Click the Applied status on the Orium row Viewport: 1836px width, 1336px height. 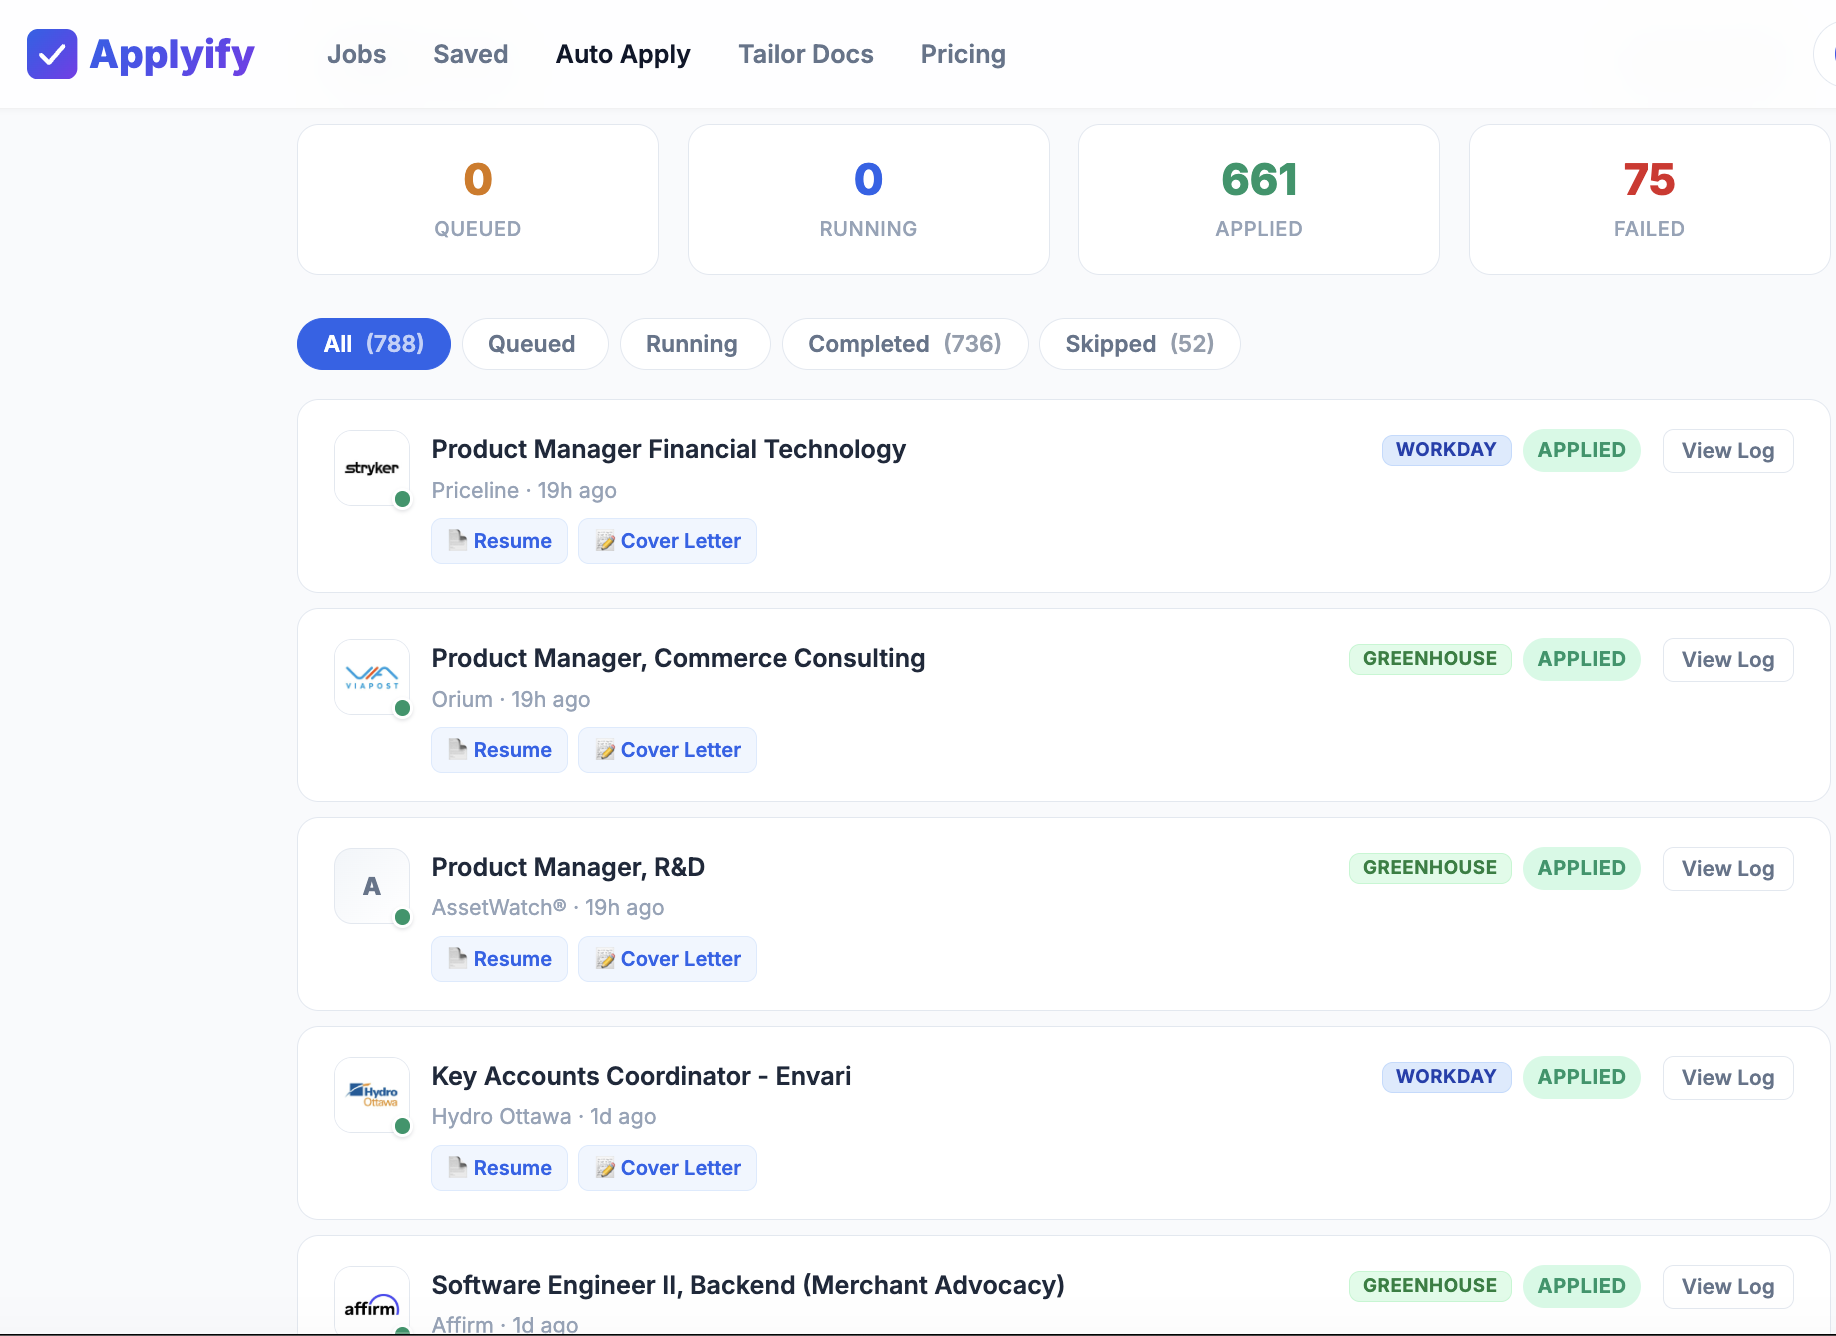pos(1582,659)
